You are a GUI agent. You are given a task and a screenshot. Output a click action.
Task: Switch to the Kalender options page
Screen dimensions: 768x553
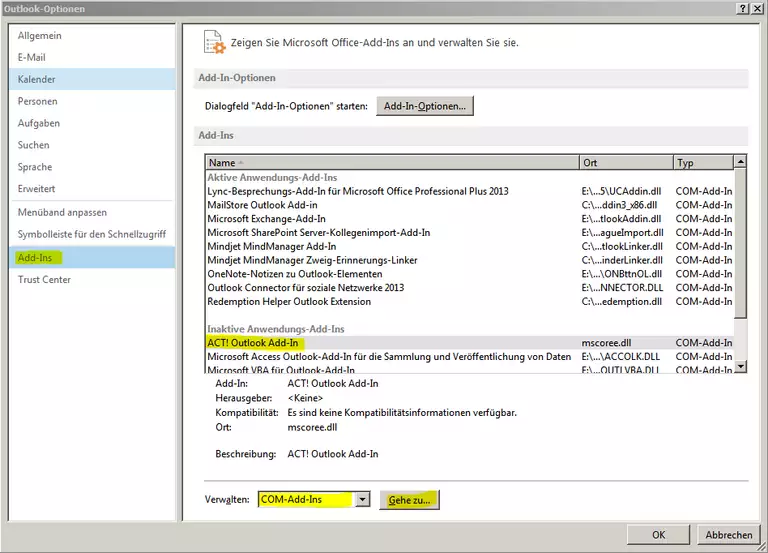37,79
